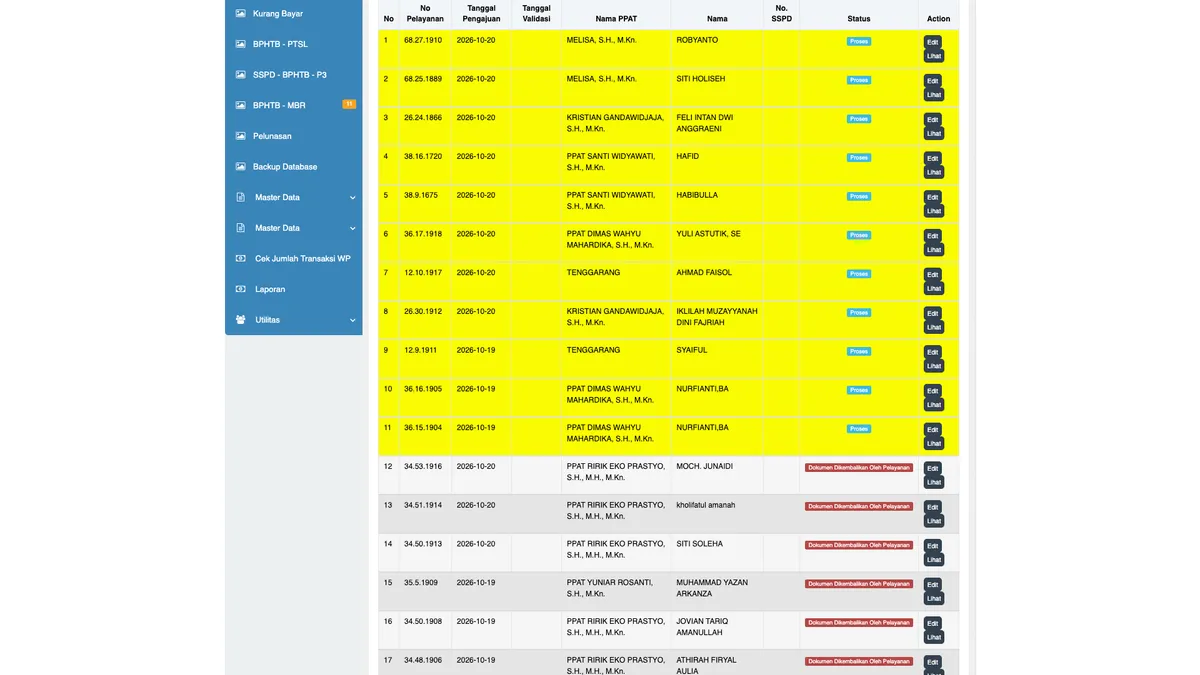The image size is (1200, 675).
Task: Select service number 38.16.1720
Action: [x=423, y=156]
